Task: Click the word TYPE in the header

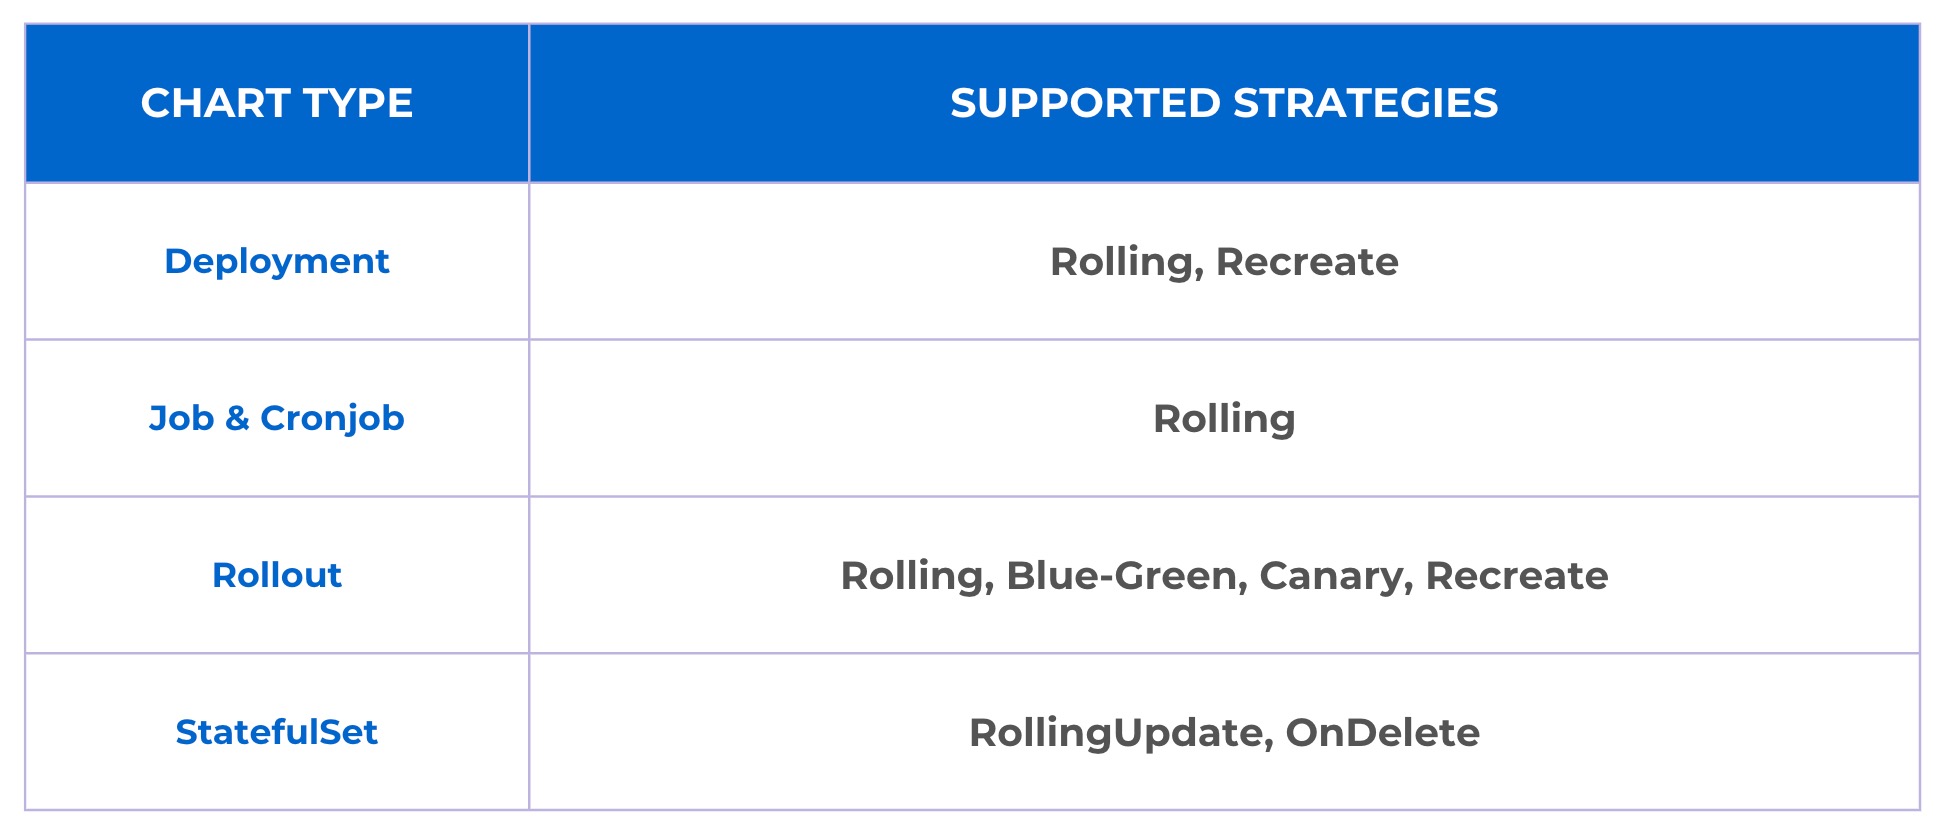Action: (x=357, y=103)
